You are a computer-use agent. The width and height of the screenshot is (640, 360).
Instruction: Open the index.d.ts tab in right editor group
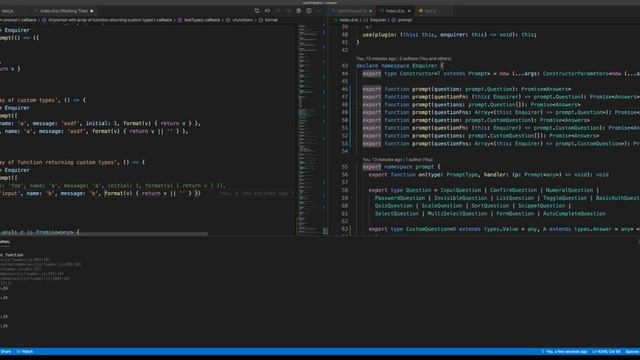point(395,11)
